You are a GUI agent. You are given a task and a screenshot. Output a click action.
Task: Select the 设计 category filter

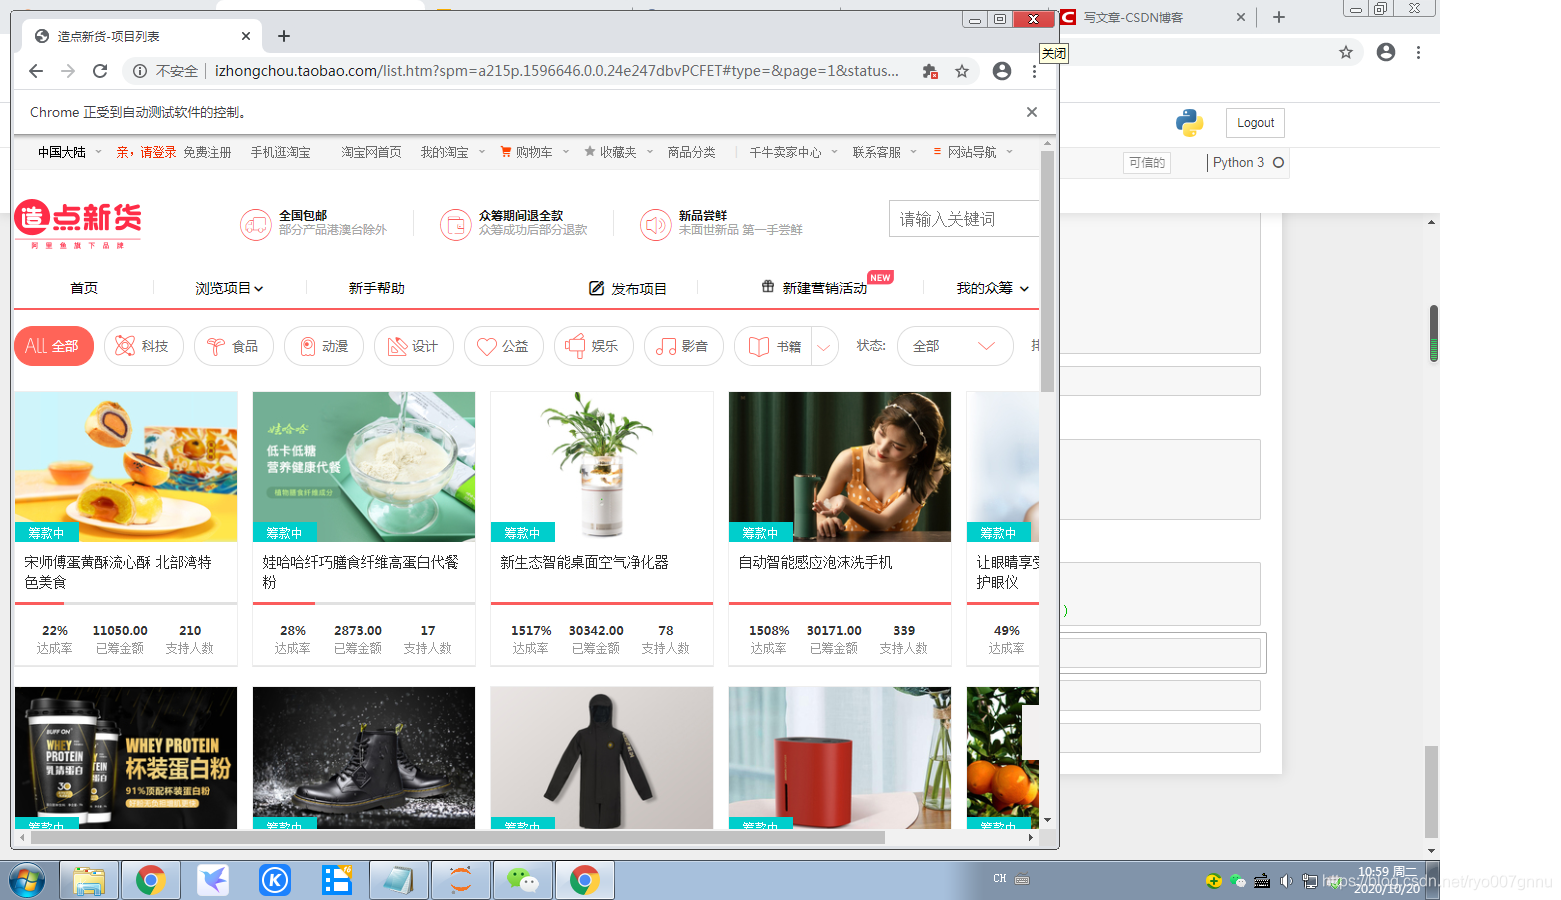(x=414, y=346)
